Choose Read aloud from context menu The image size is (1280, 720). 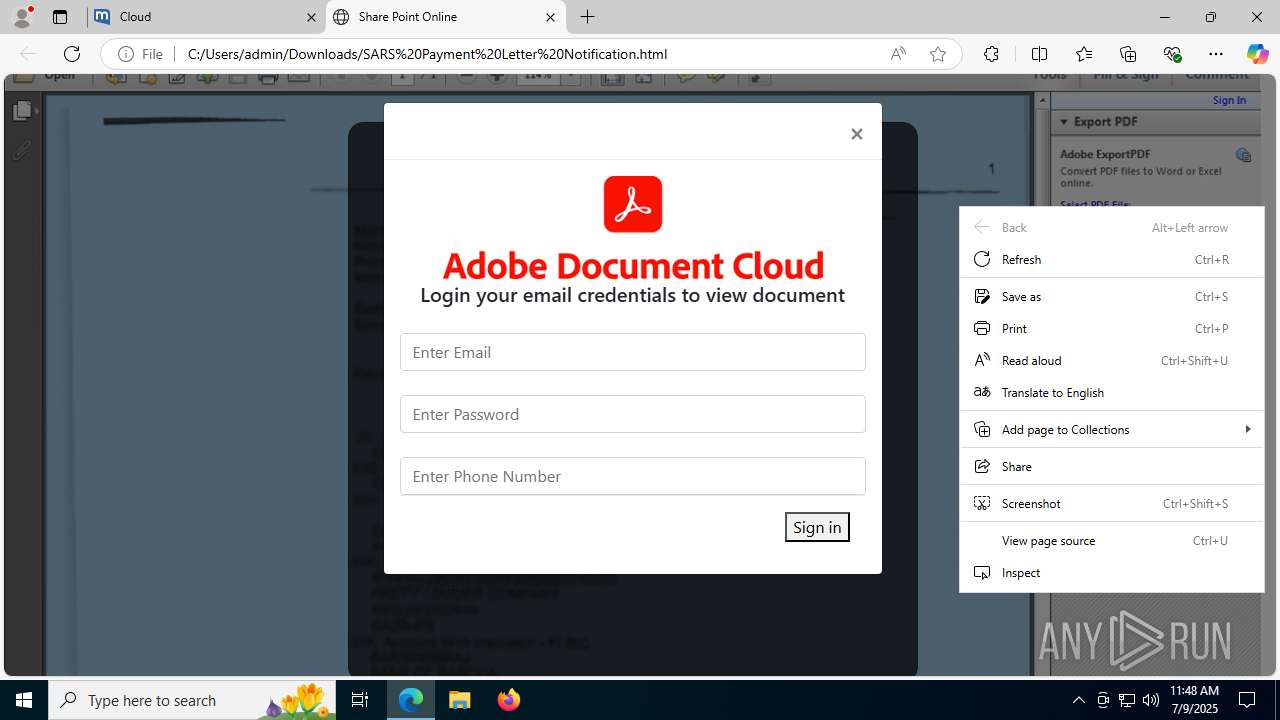point(1112,360)
